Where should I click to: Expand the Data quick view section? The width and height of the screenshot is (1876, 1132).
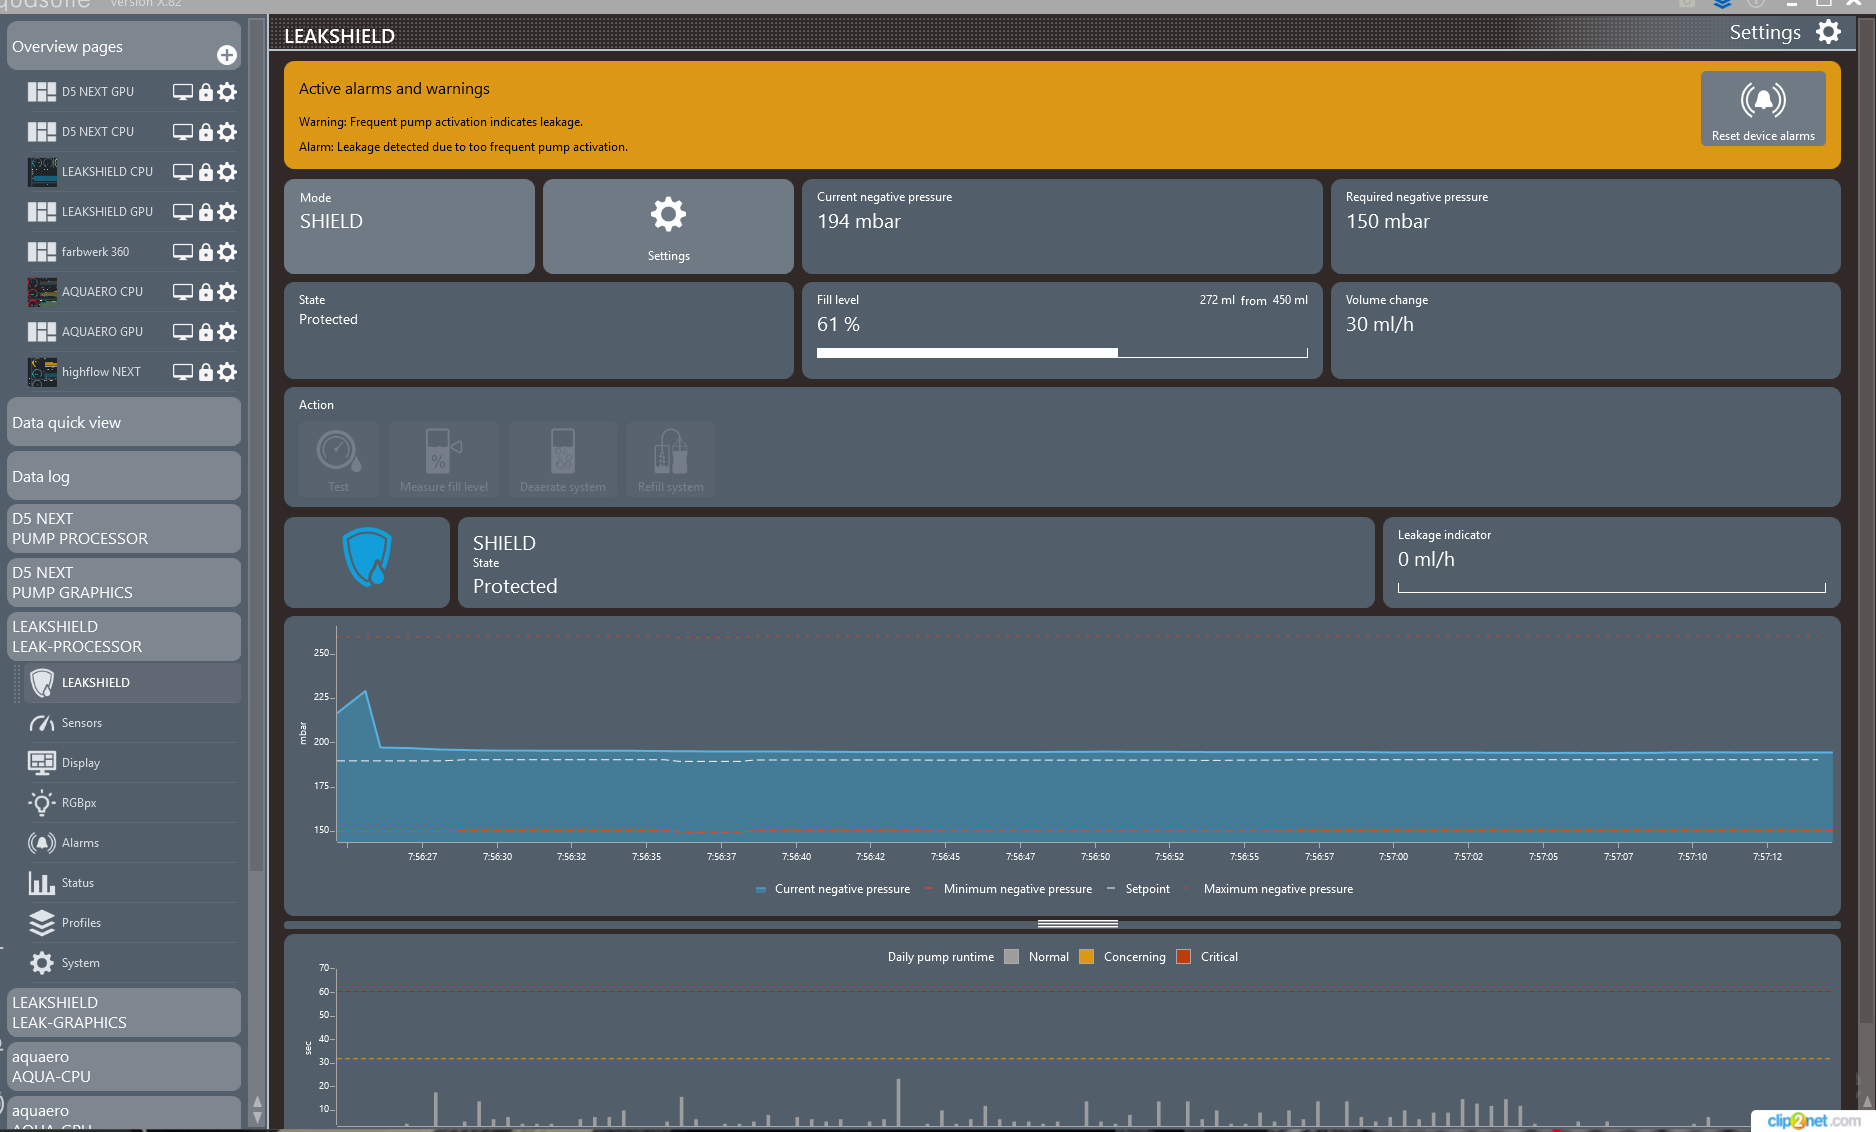pos(123,422)
